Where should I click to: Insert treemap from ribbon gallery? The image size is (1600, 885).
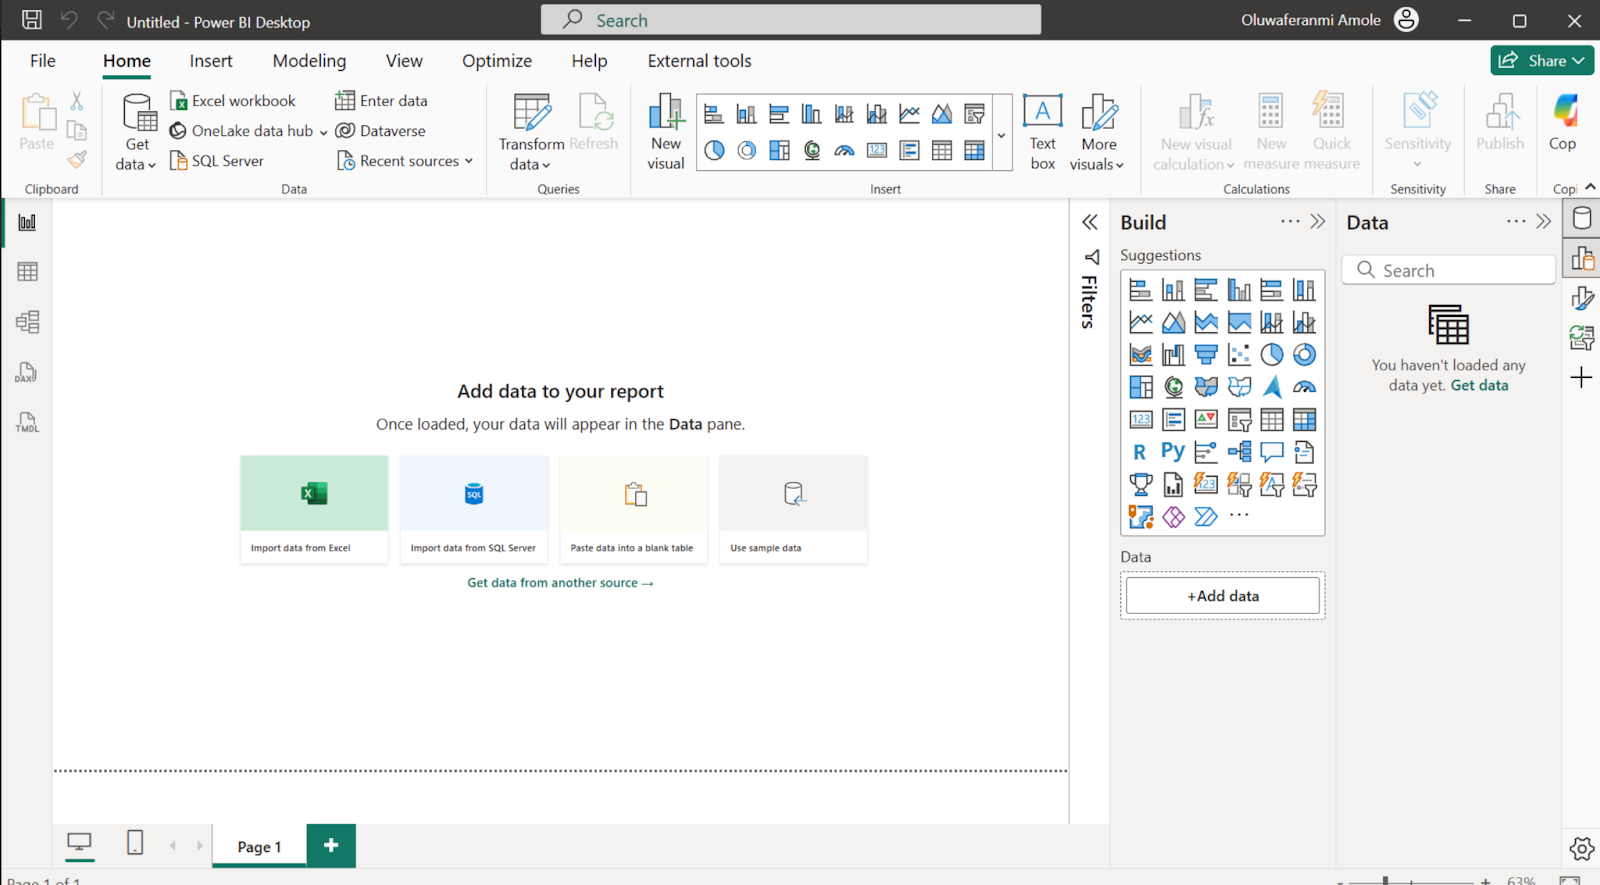click(779, 150)
